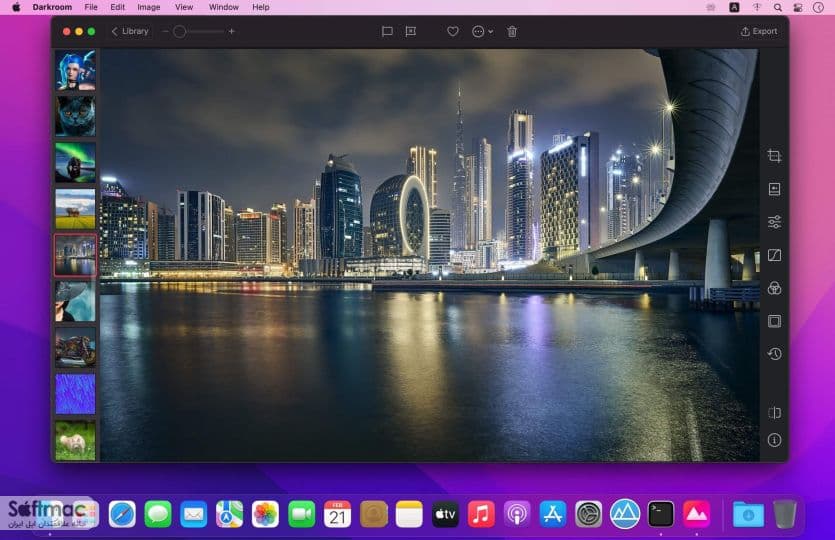Select the blue purple texture thumbnail
Viewport: 835px width, 540px height.
pos(75,394)
